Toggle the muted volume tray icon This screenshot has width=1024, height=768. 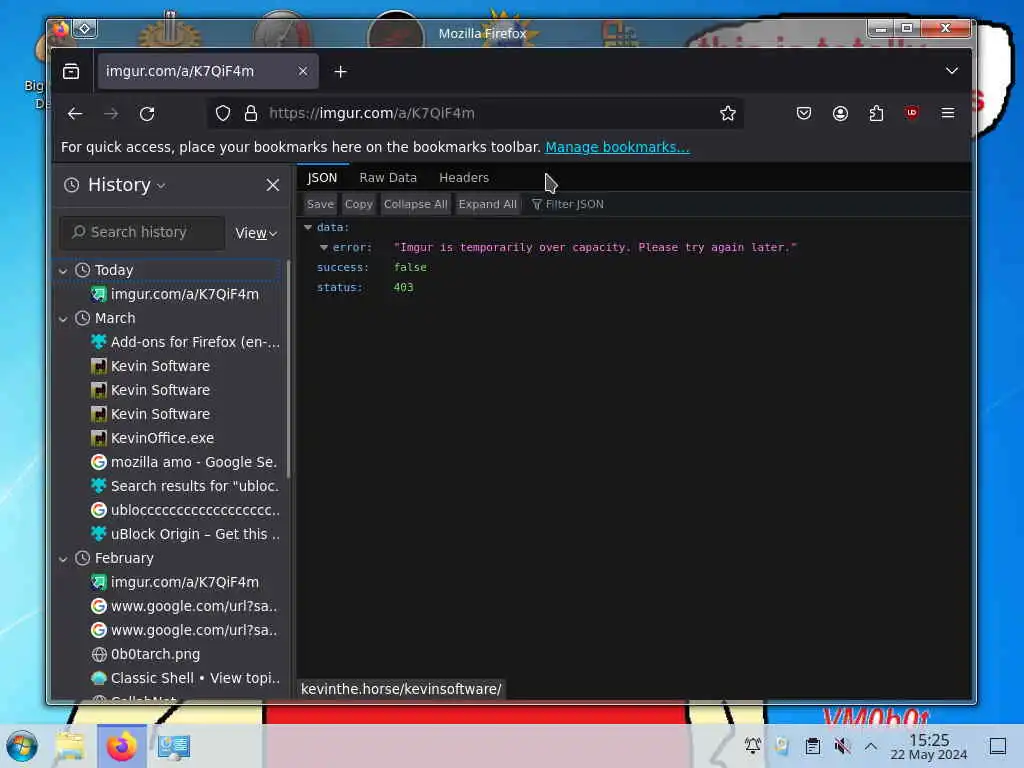(842, 746)
